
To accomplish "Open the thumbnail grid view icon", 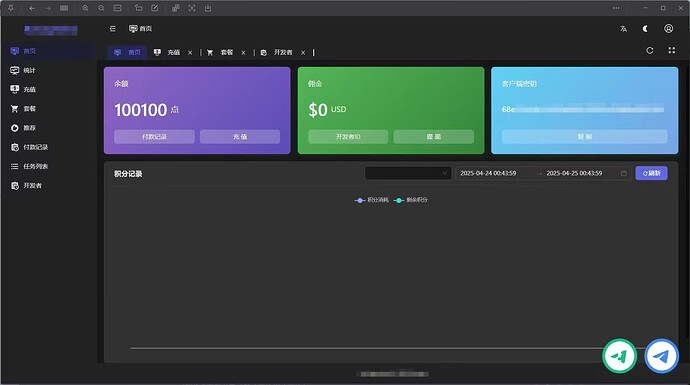I will pyautogui.click(x=64, y=8).
